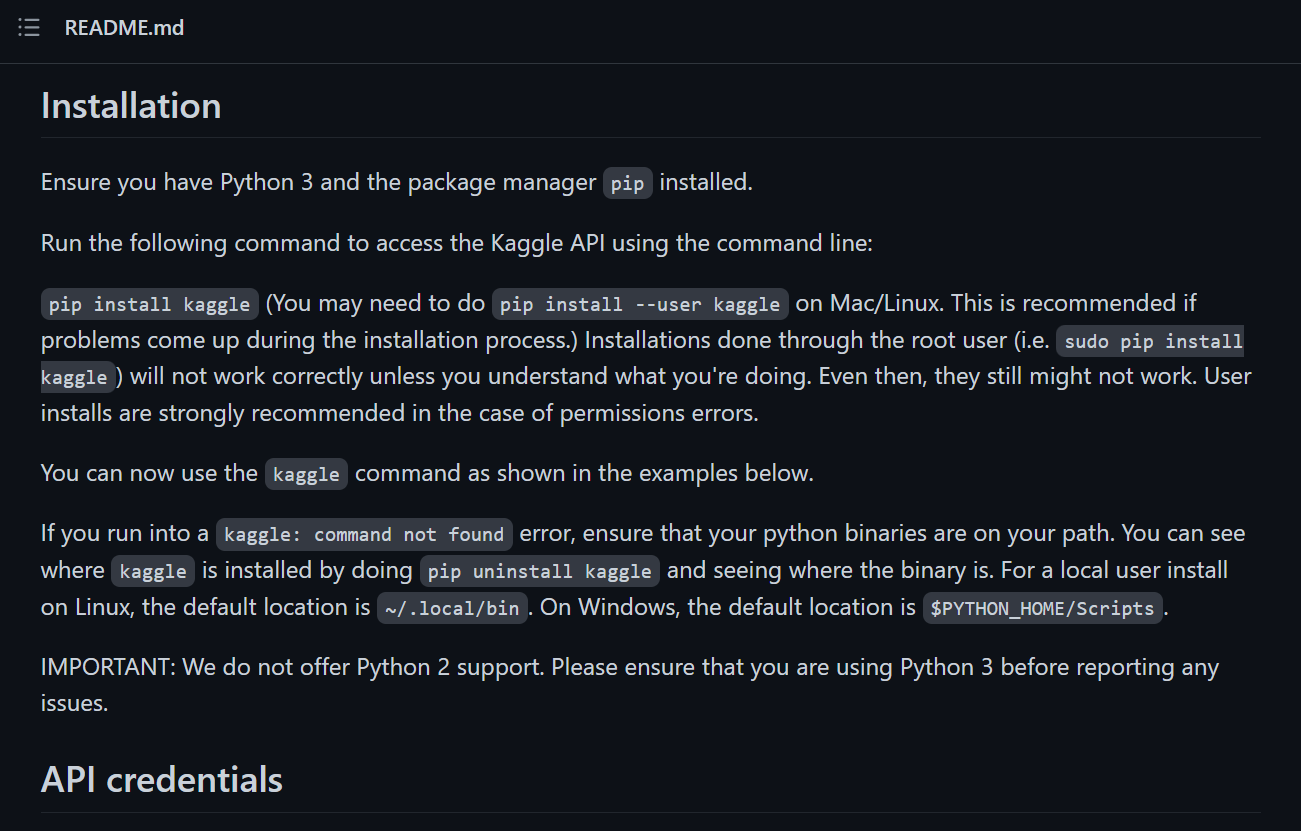Click the 'pip install kaggle' code snippet
Image resolution: width=1301 pixels, height=831 pixels.
click(149, 304)
